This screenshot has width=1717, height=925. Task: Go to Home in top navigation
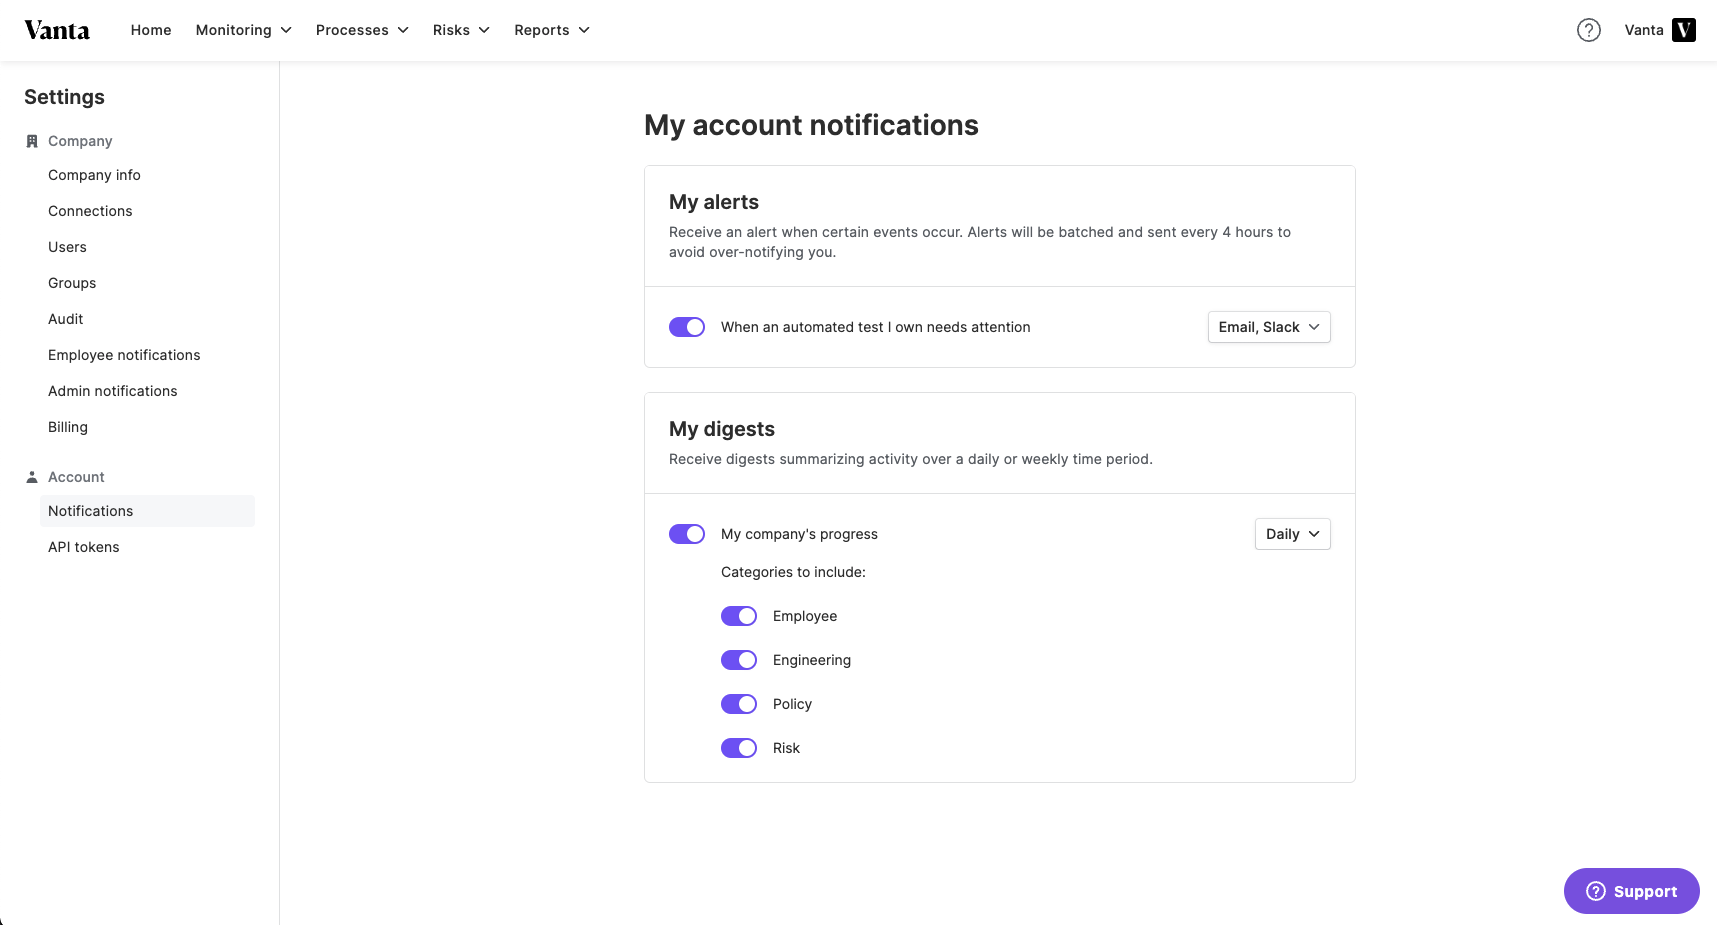pos(151,30)
